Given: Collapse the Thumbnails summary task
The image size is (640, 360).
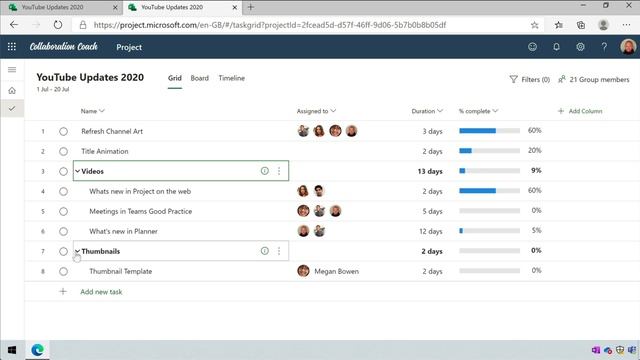Looking at the screenshot, I should [77, 251].
